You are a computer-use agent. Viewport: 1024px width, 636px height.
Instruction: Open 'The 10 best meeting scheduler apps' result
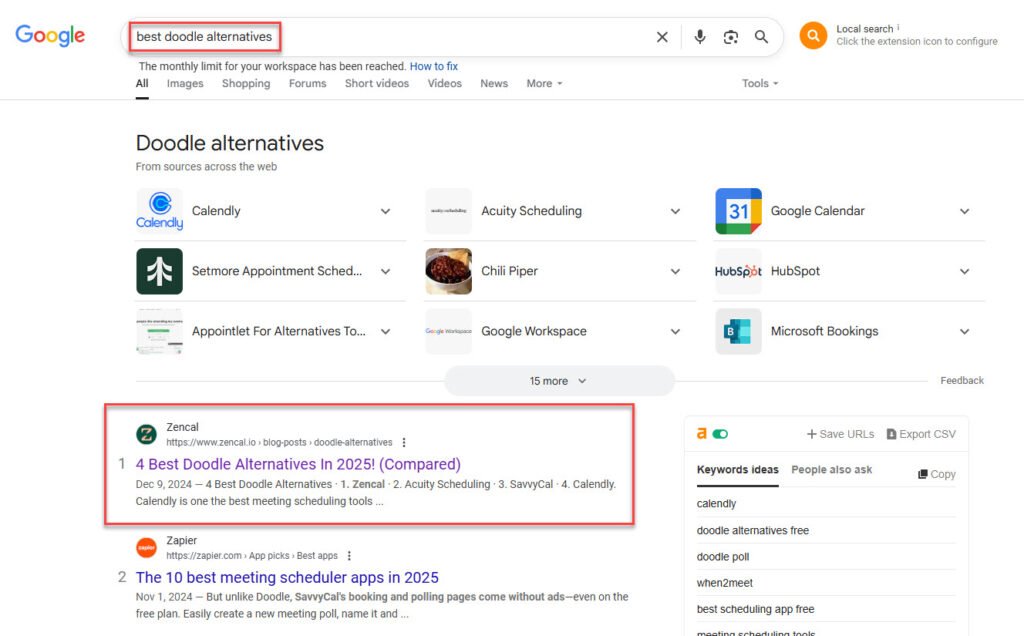[287, 577]
